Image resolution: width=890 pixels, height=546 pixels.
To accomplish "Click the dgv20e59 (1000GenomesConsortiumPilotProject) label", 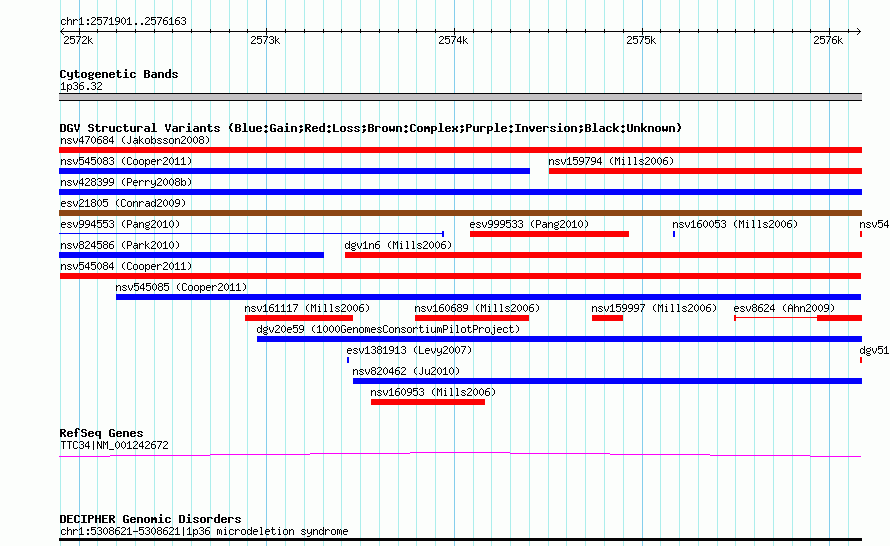I will point(388,329).
